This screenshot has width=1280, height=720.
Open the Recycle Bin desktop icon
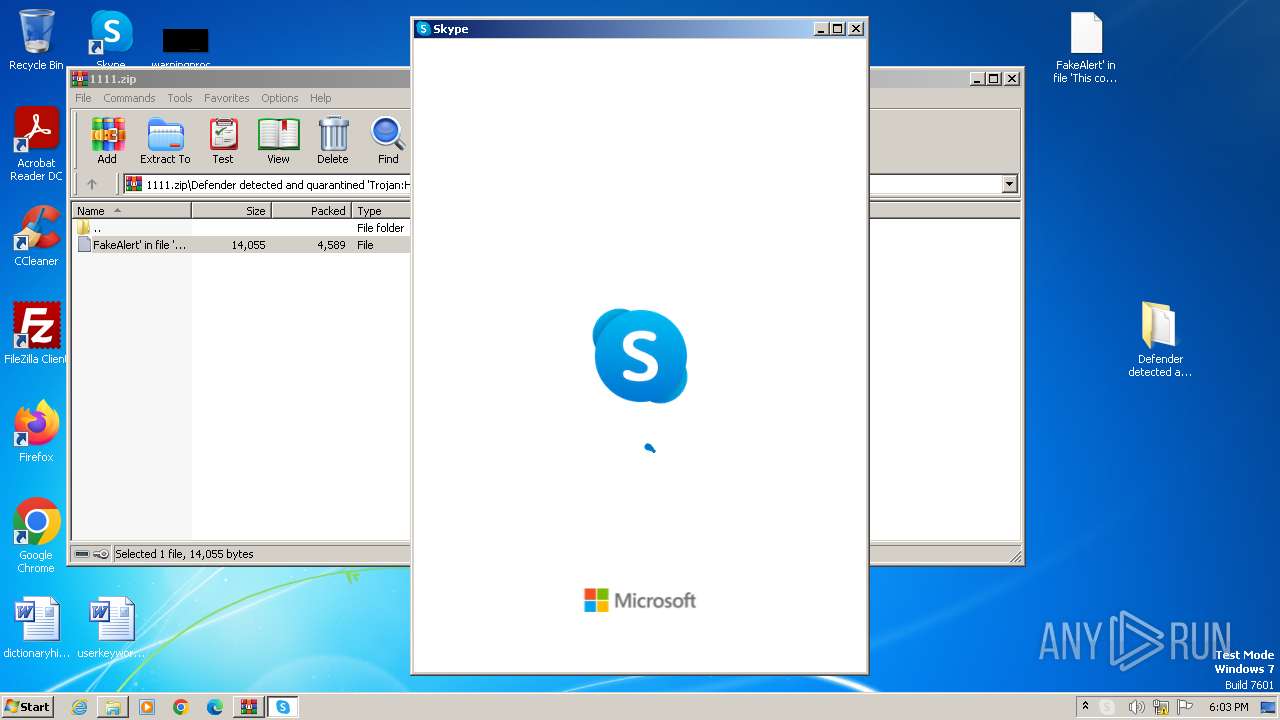pyautogui.click(x=36, y=40)
